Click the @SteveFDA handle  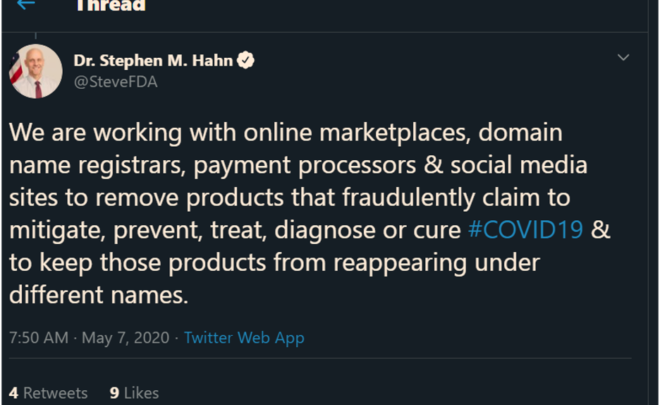point(115,82)
